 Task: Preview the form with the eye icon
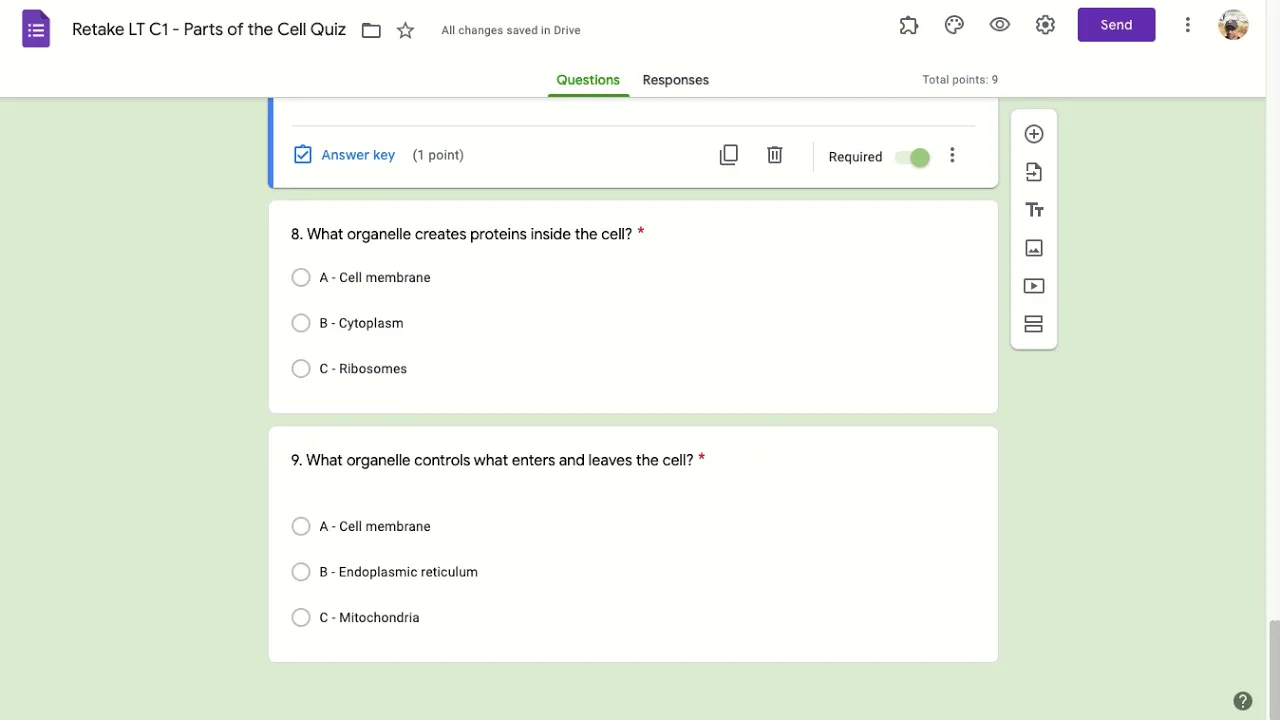point(1000,25)
